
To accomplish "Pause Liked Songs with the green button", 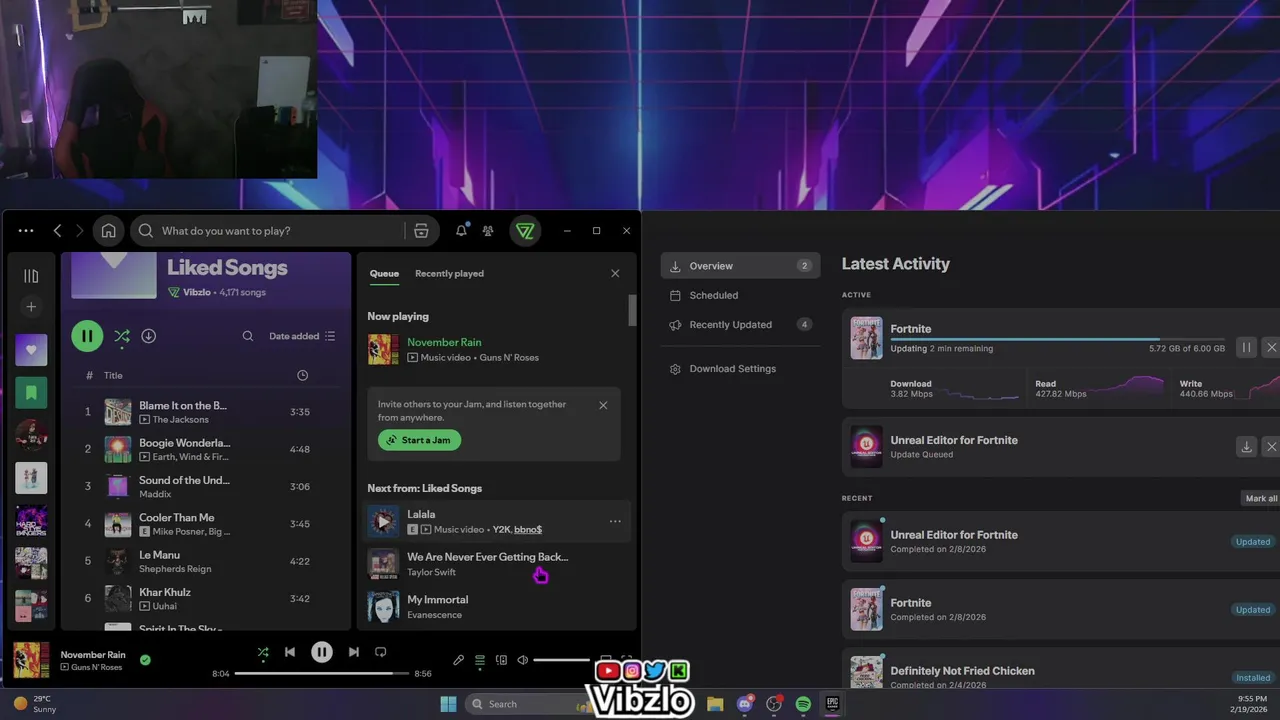I will pos(87,336).
